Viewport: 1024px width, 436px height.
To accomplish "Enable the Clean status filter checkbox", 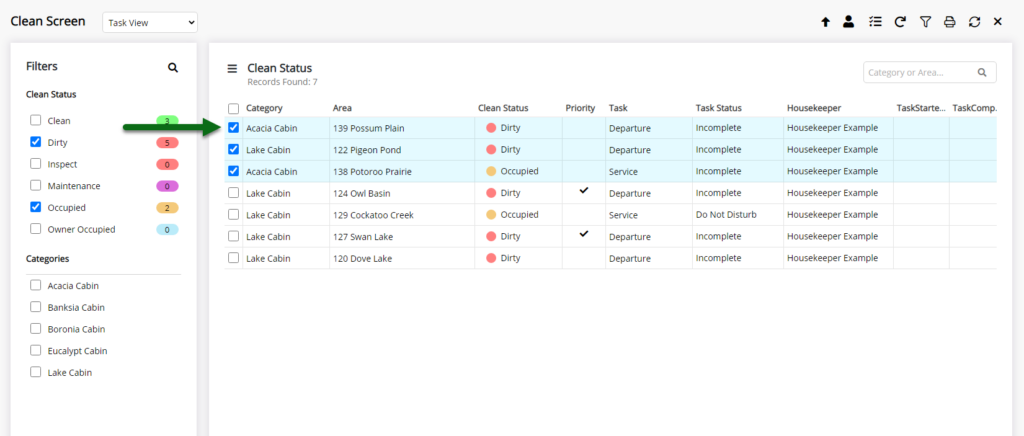I will tap(36, 120).
